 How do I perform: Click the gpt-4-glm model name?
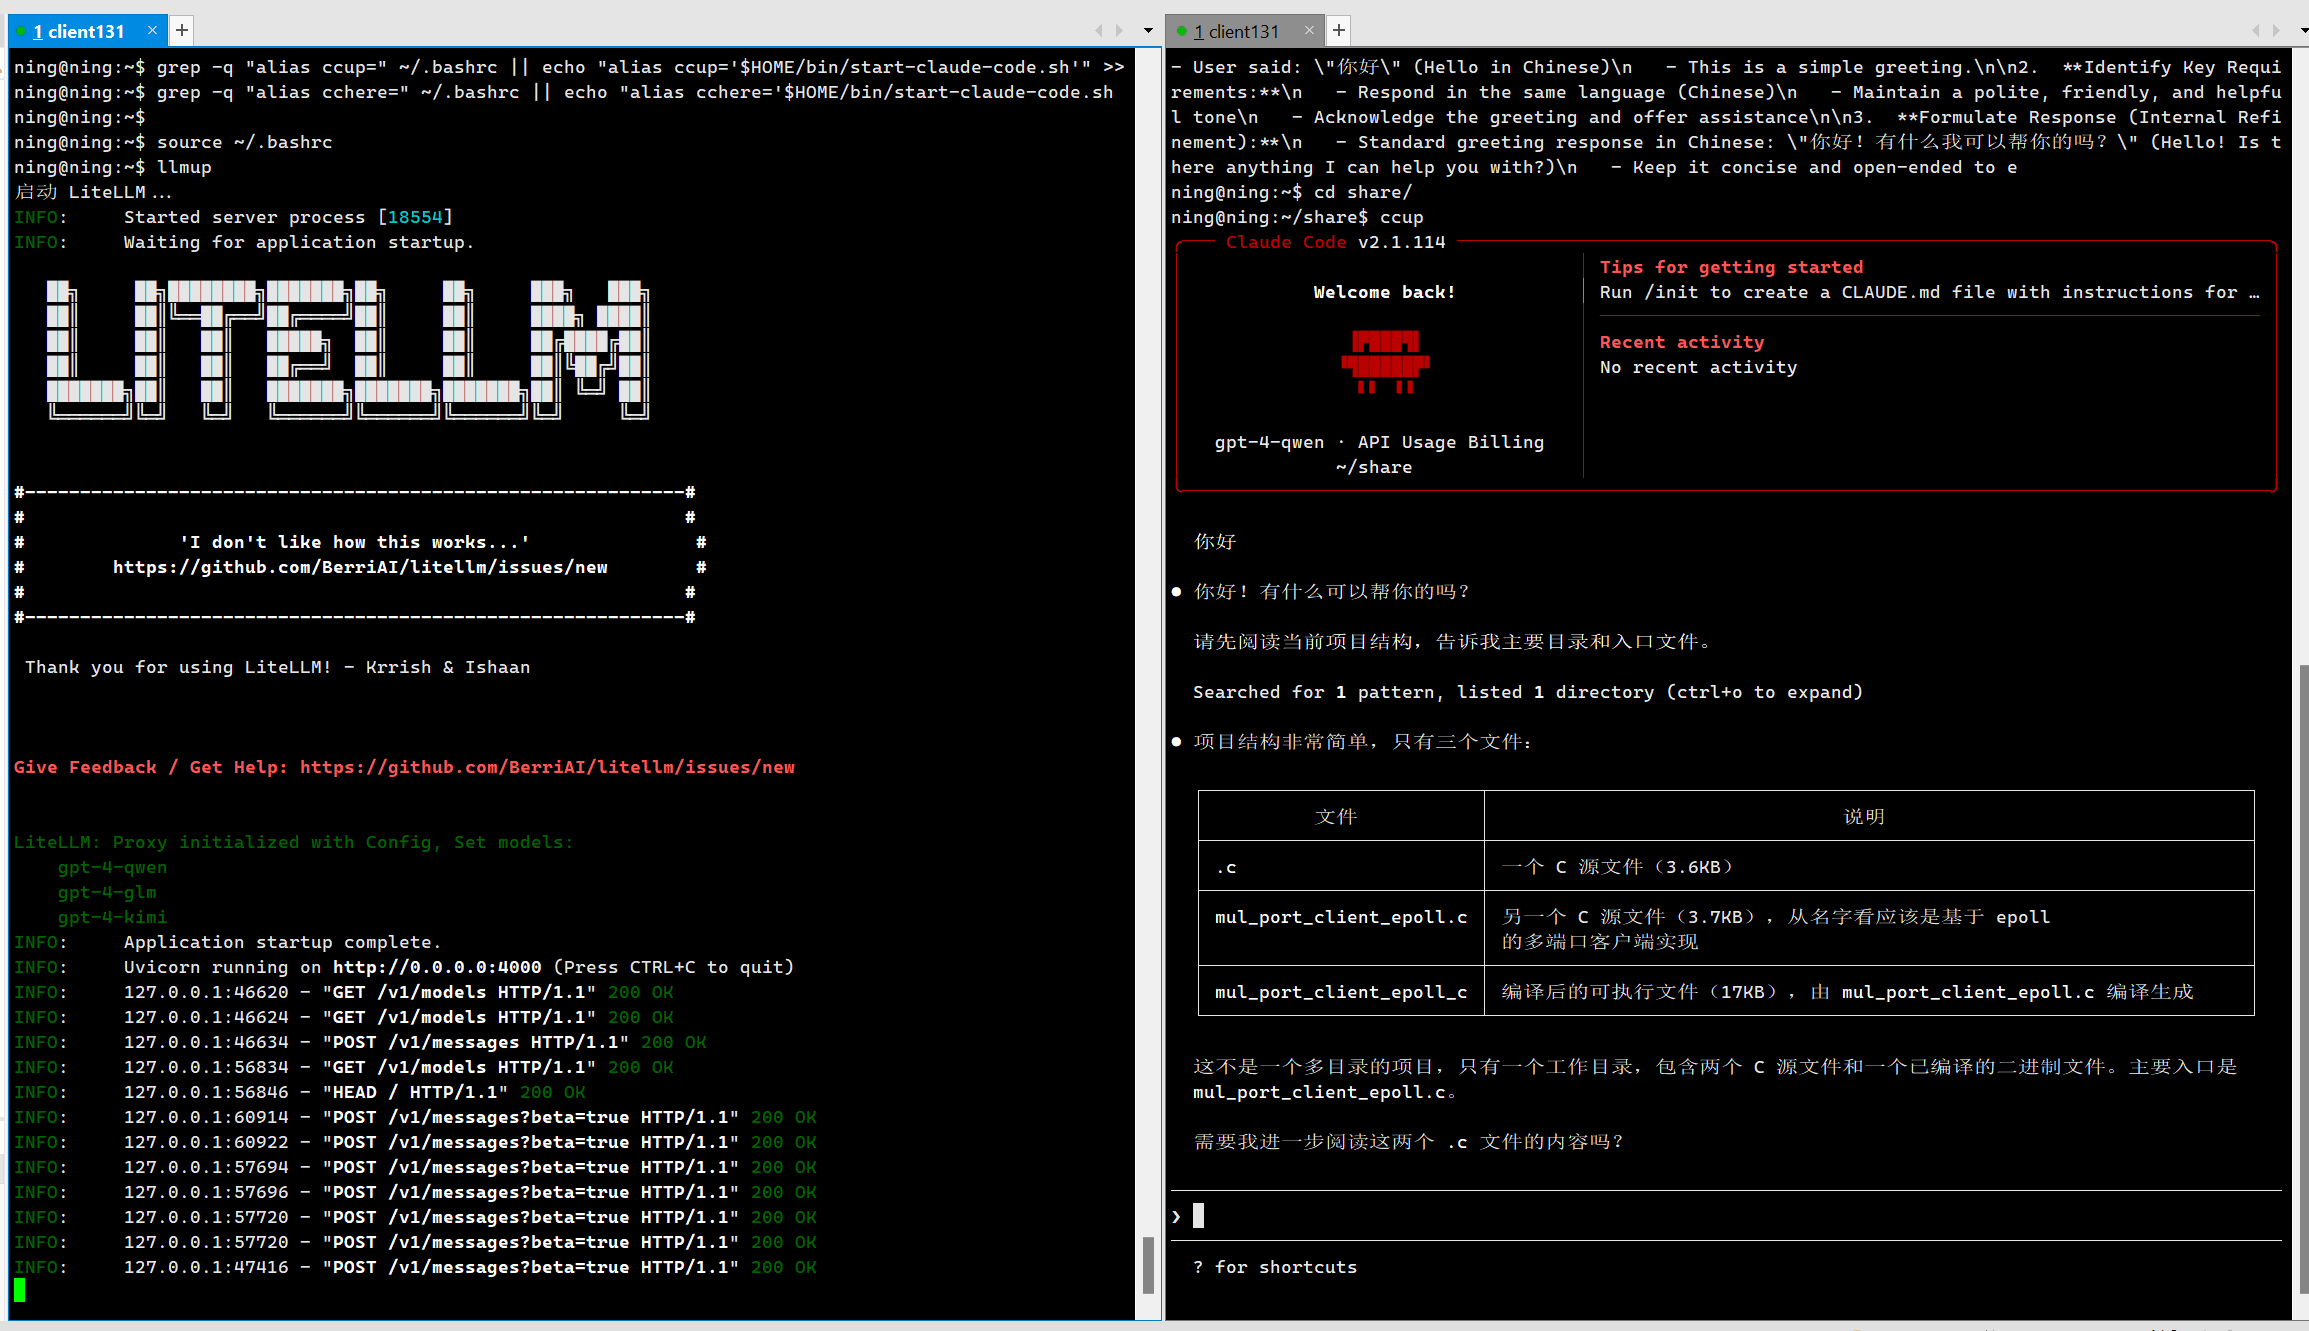(107, 892)
